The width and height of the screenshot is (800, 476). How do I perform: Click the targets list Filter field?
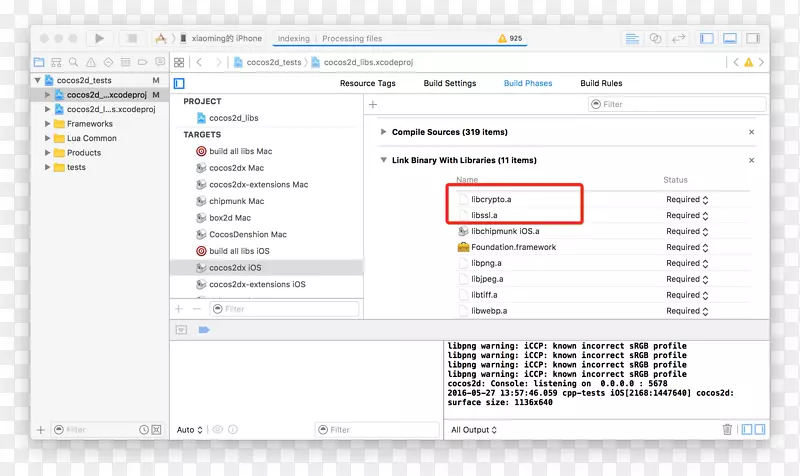click(284, 309)
